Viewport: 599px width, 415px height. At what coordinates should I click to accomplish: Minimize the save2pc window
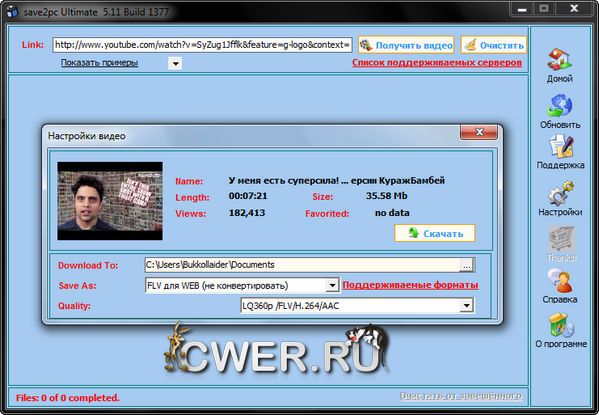[522, 8]
